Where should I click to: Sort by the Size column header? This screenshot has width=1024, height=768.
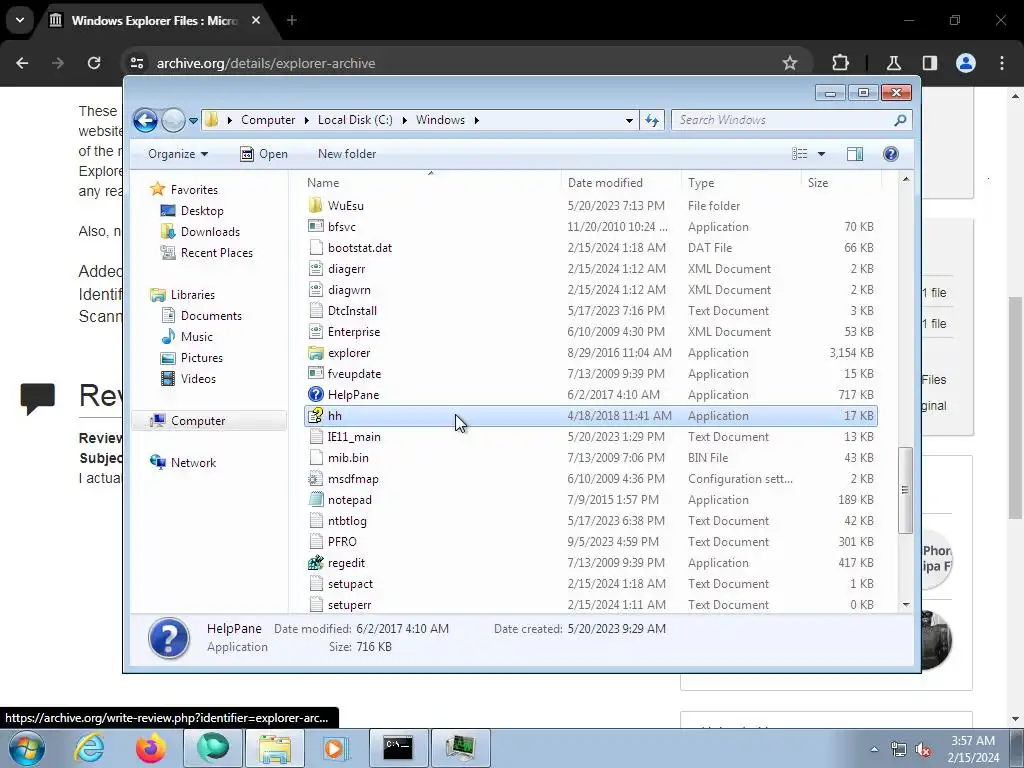click(840, 183)
